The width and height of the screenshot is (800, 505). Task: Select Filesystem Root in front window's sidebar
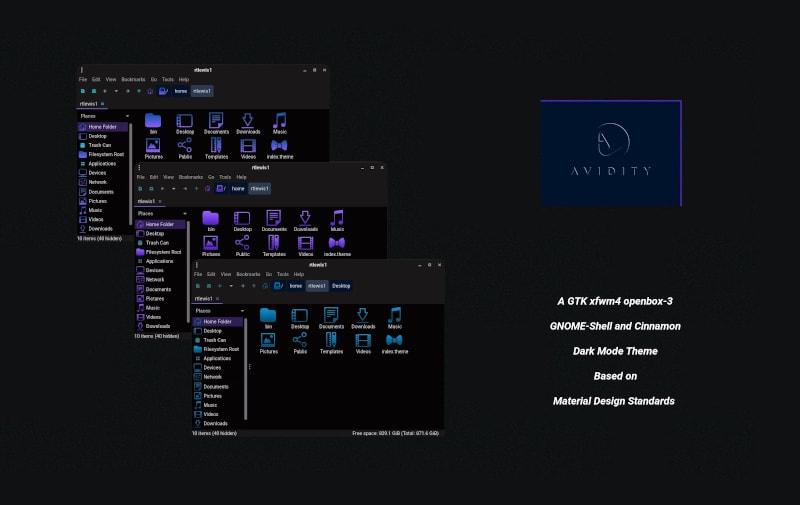221,349
